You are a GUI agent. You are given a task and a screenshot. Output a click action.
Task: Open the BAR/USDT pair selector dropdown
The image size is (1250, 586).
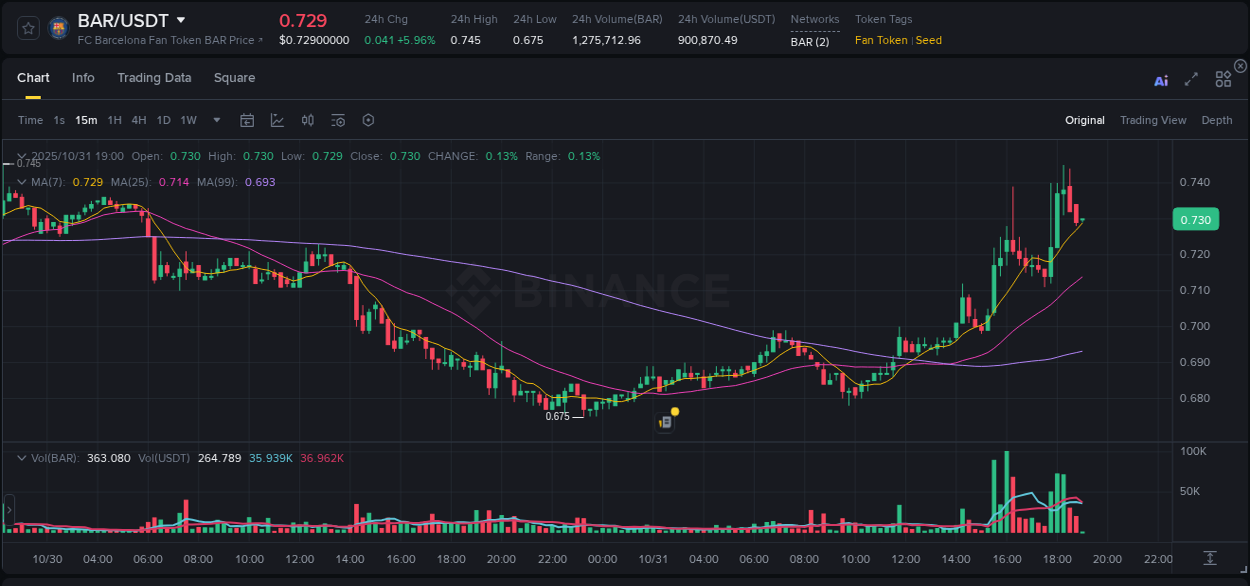coord(180,19)
